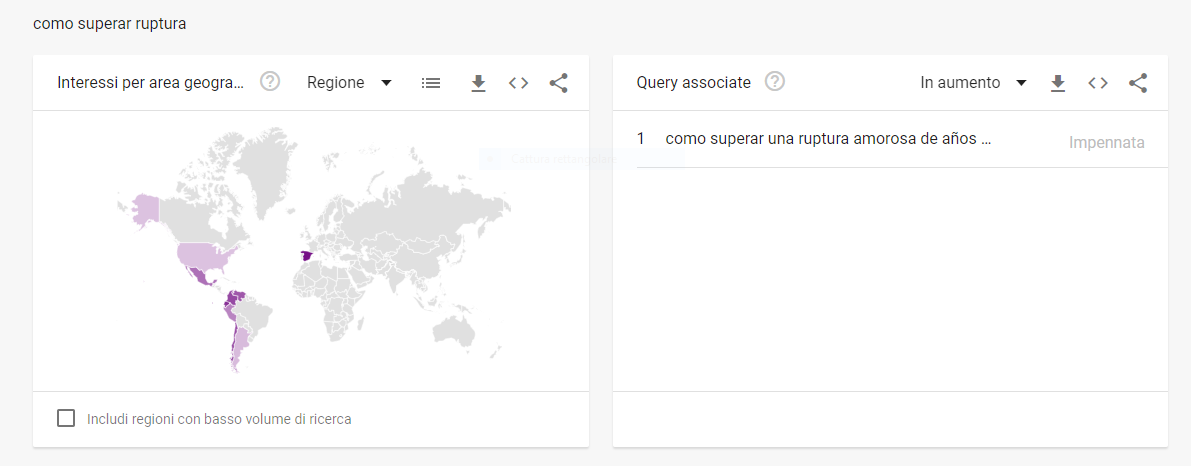Download the Query associate data
This screenshot has height=466, width=1191.
[x=1058, y=83]
